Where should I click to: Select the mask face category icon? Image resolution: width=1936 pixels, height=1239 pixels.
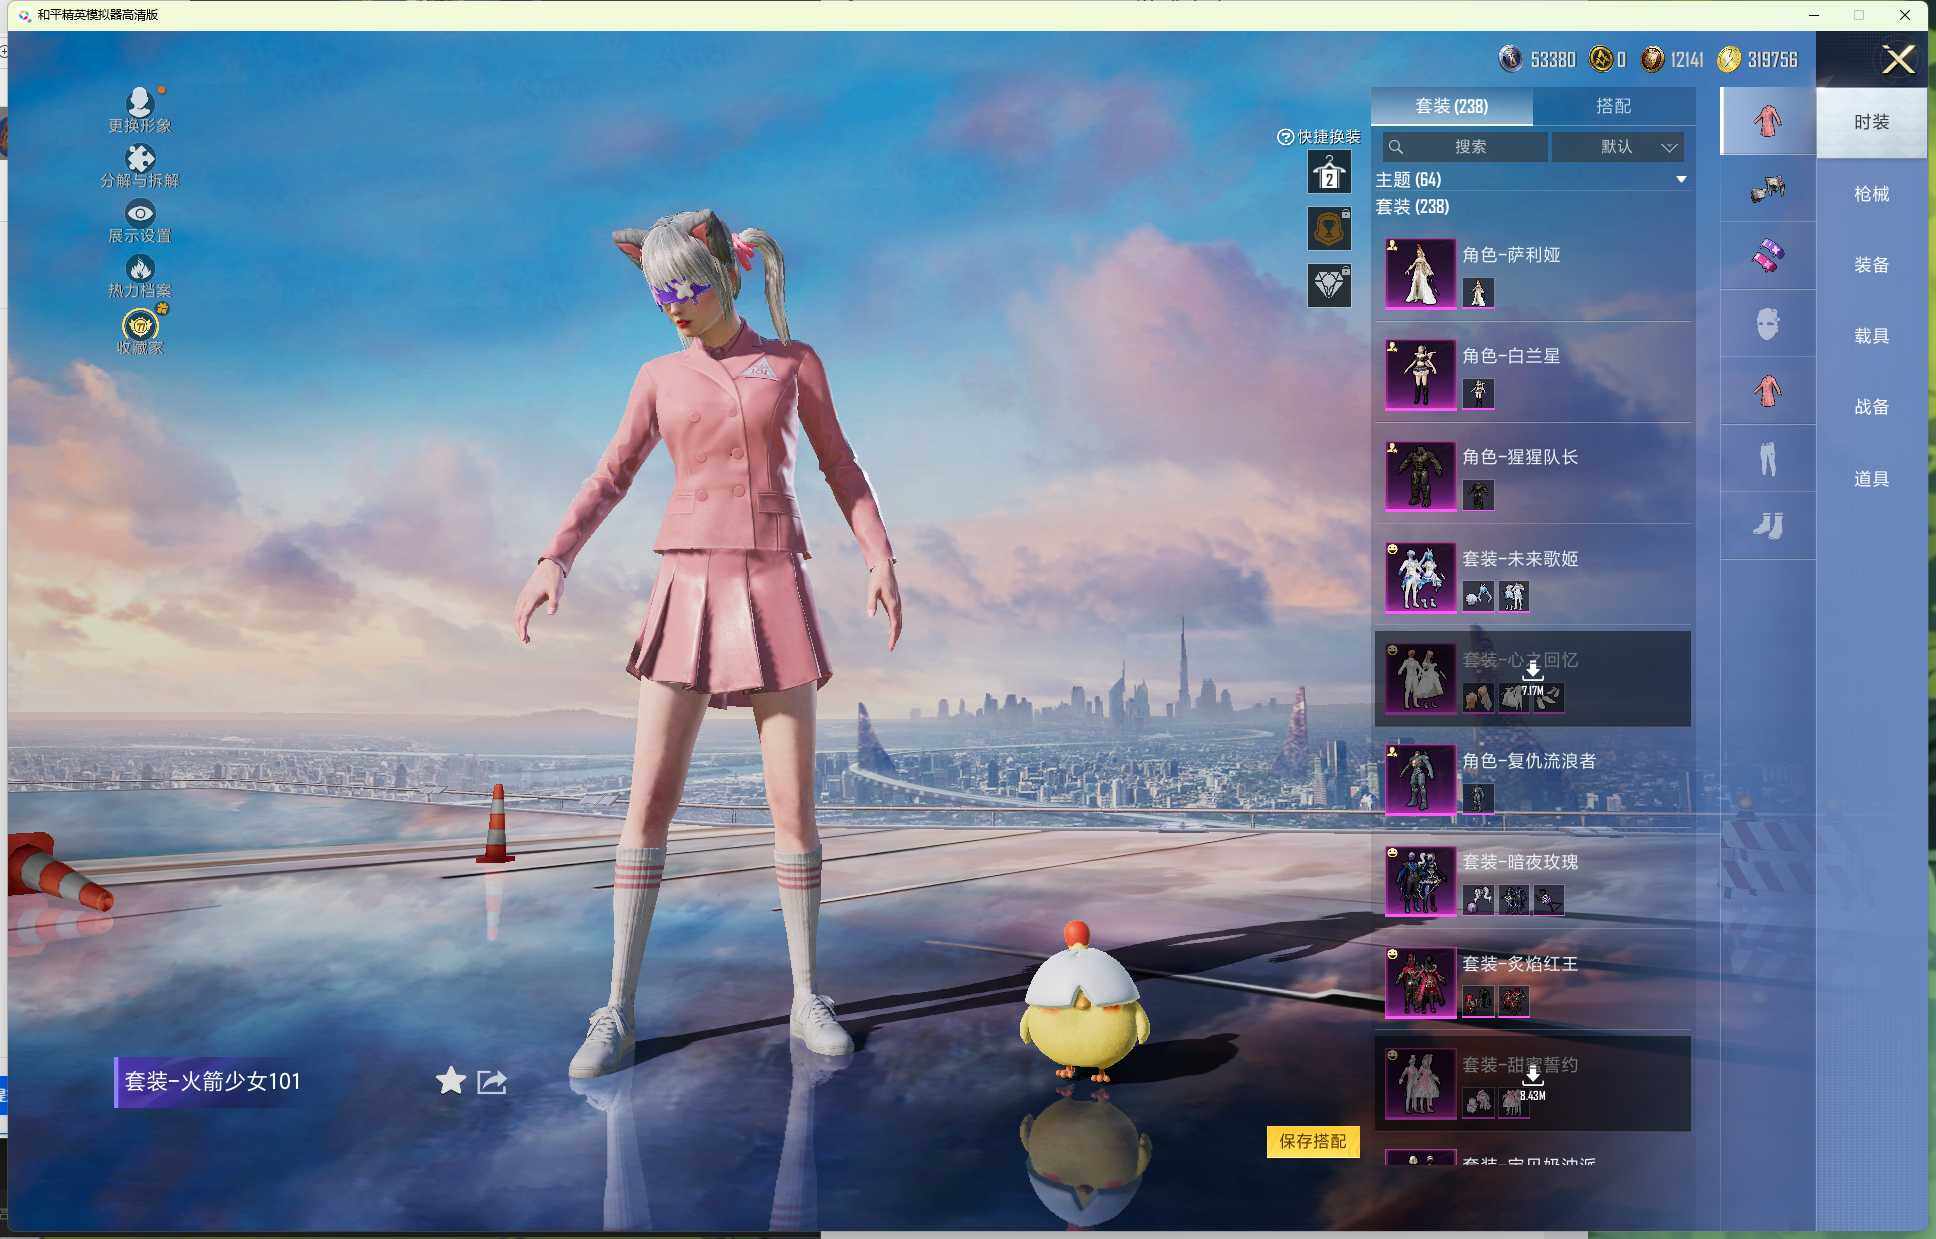tap(1767, 324)
